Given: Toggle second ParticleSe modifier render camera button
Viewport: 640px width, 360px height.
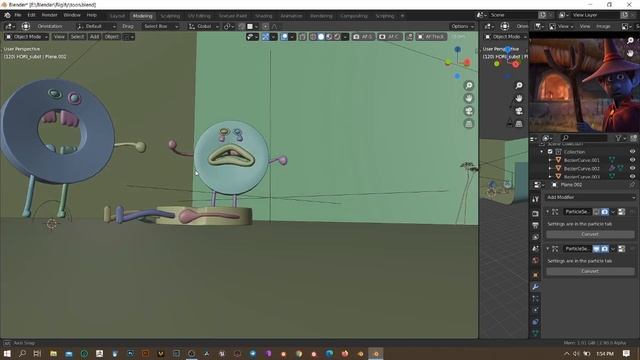Looking at the screenshot, I should [604, 248].
